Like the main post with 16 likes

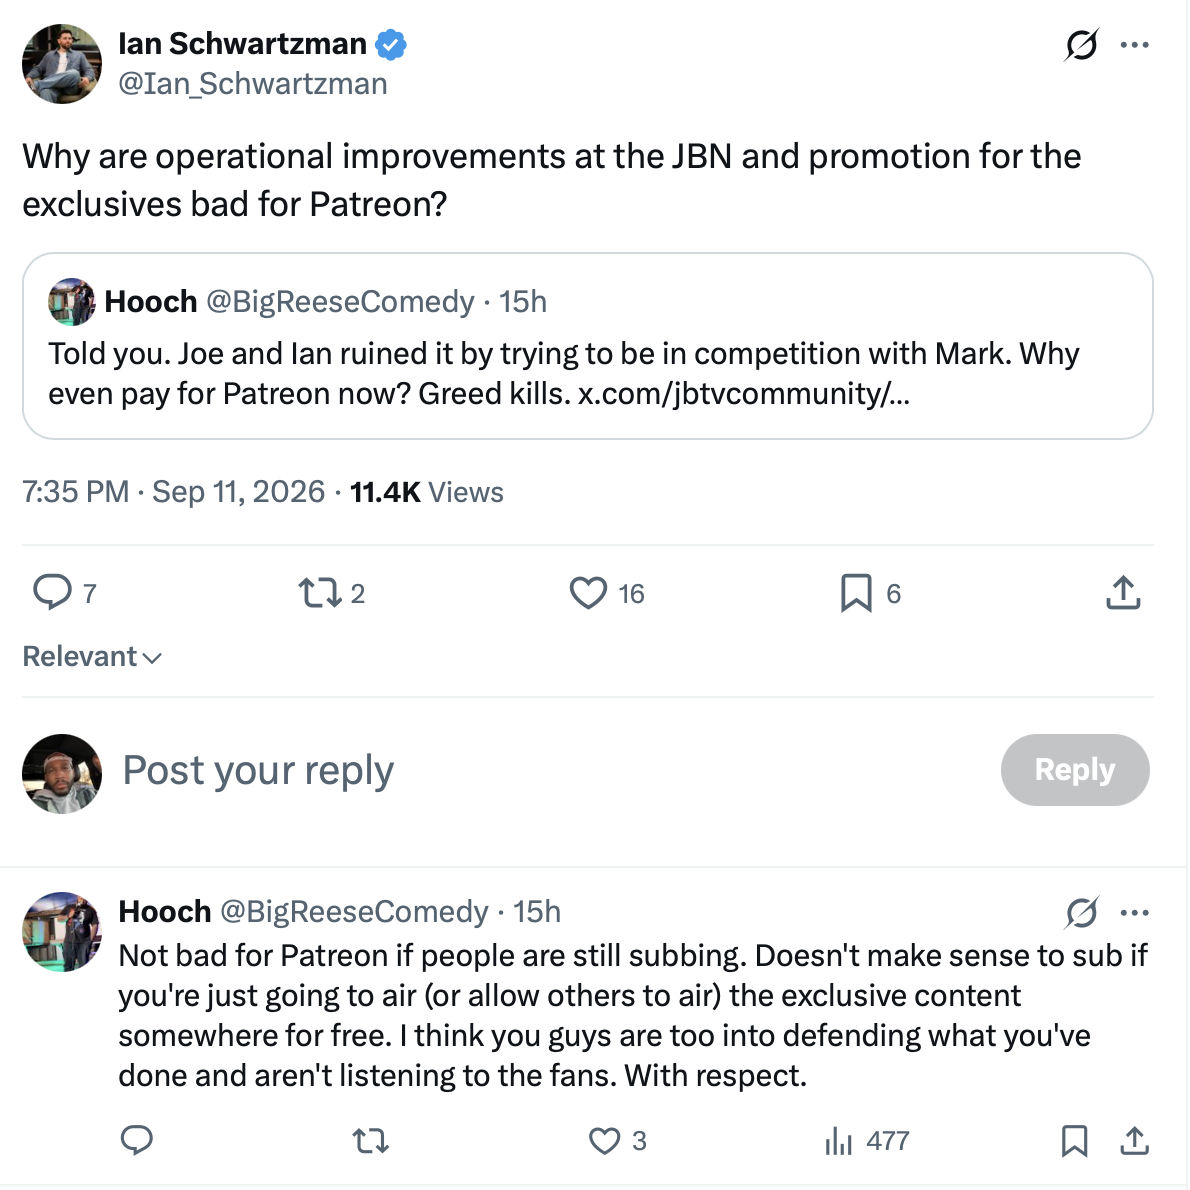(588, 593)
